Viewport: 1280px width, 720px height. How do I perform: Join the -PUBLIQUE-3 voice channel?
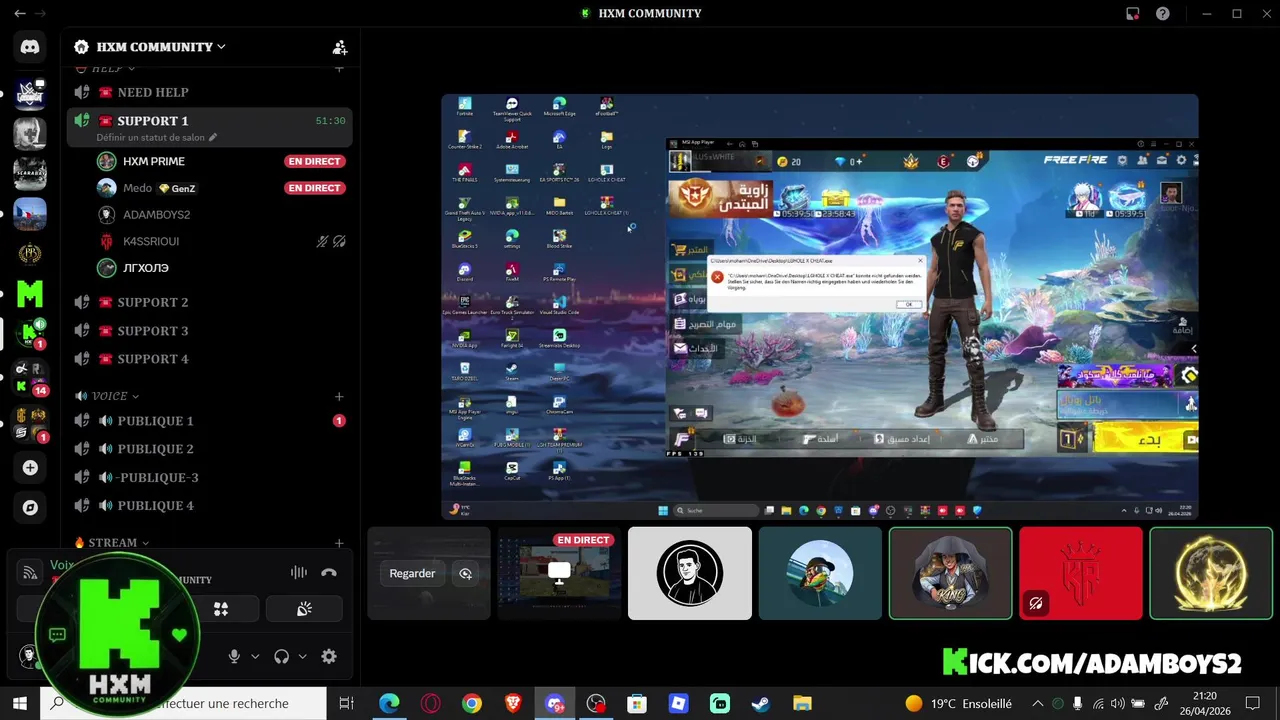pyautogui.click(x=209, y=477)
